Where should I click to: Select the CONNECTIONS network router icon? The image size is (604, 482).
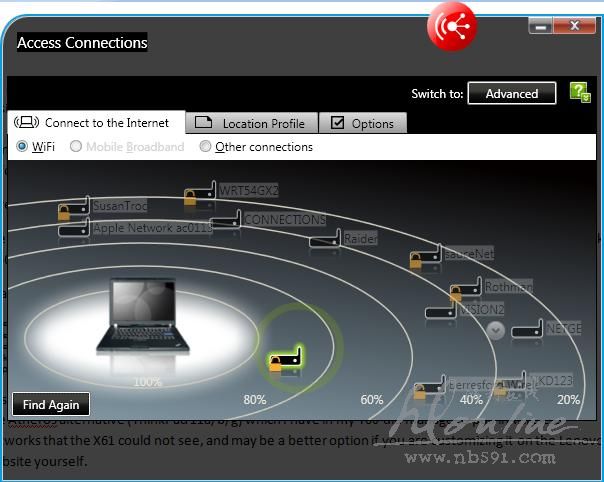click(226, 220)
